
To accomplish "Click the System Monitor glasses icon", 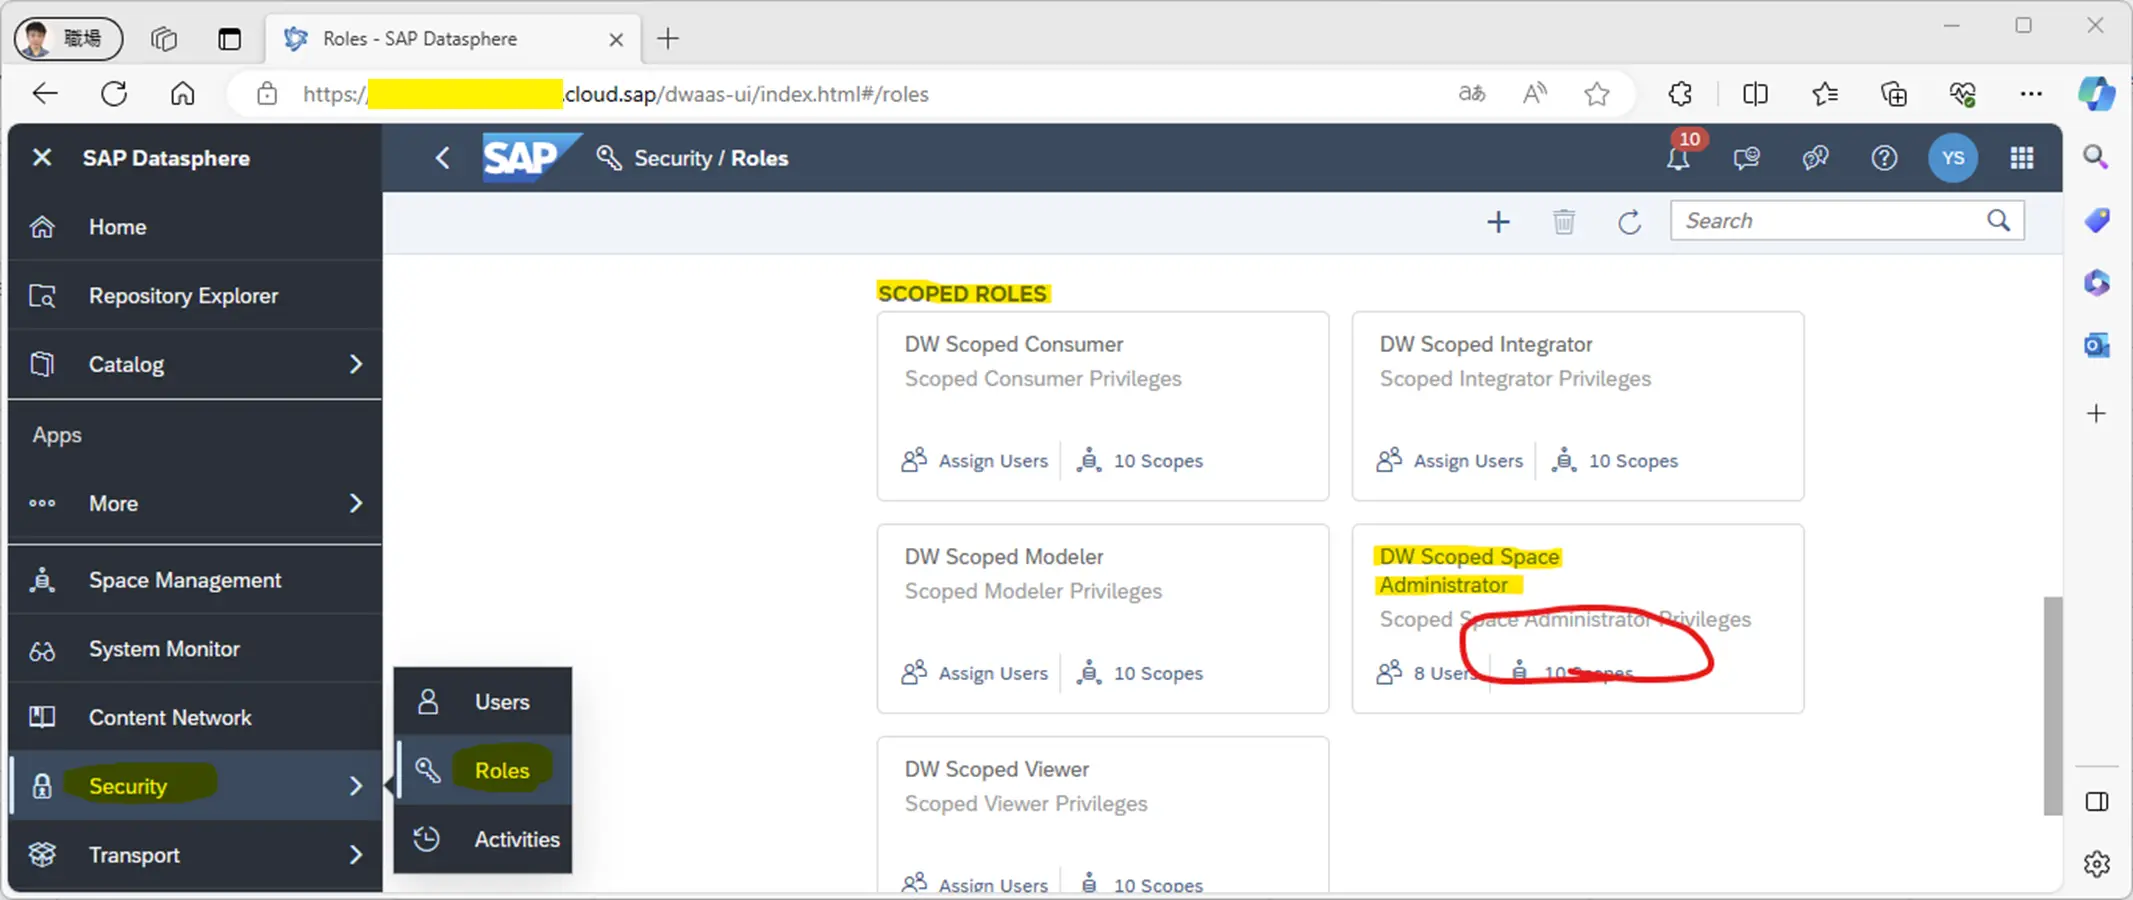I will click(42, 650).
